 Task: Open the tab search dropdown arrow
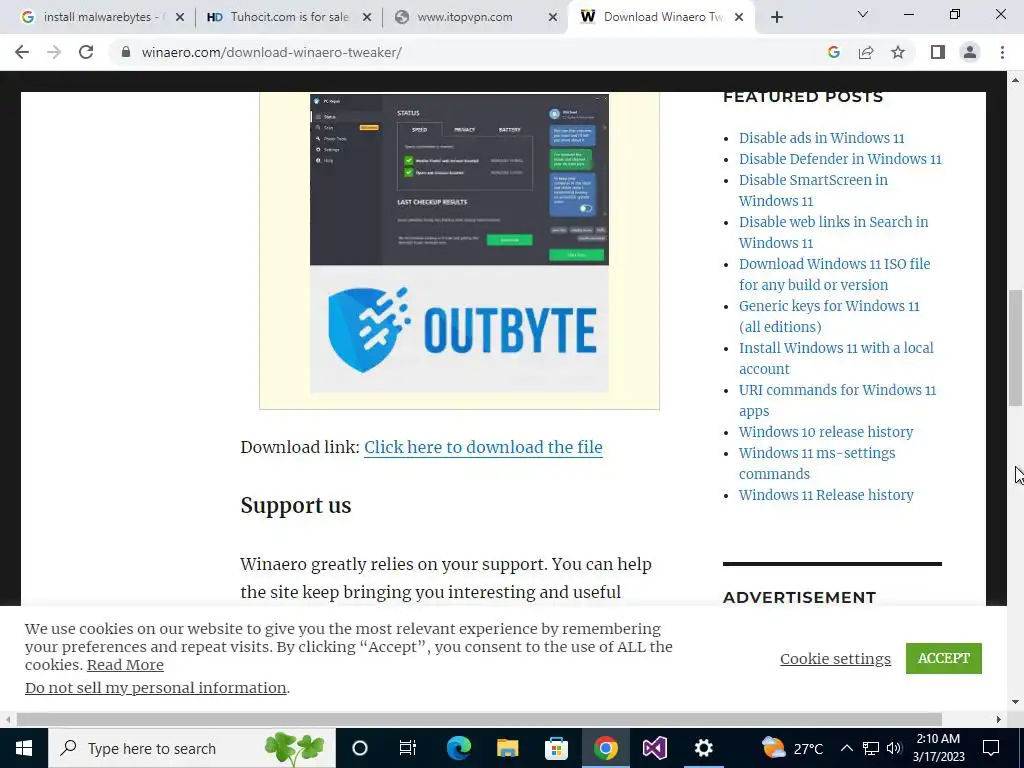coord(863,14)
